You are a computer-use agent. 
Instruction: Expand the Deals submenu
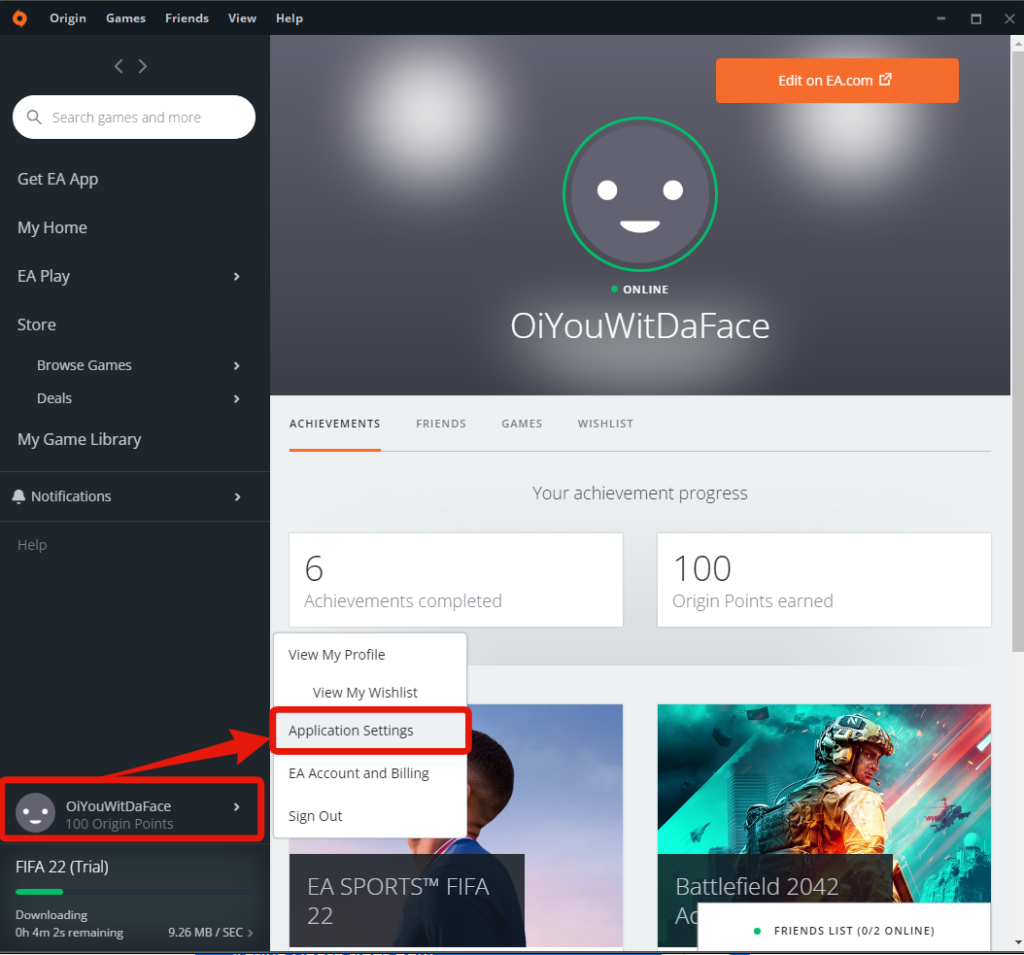236,398
